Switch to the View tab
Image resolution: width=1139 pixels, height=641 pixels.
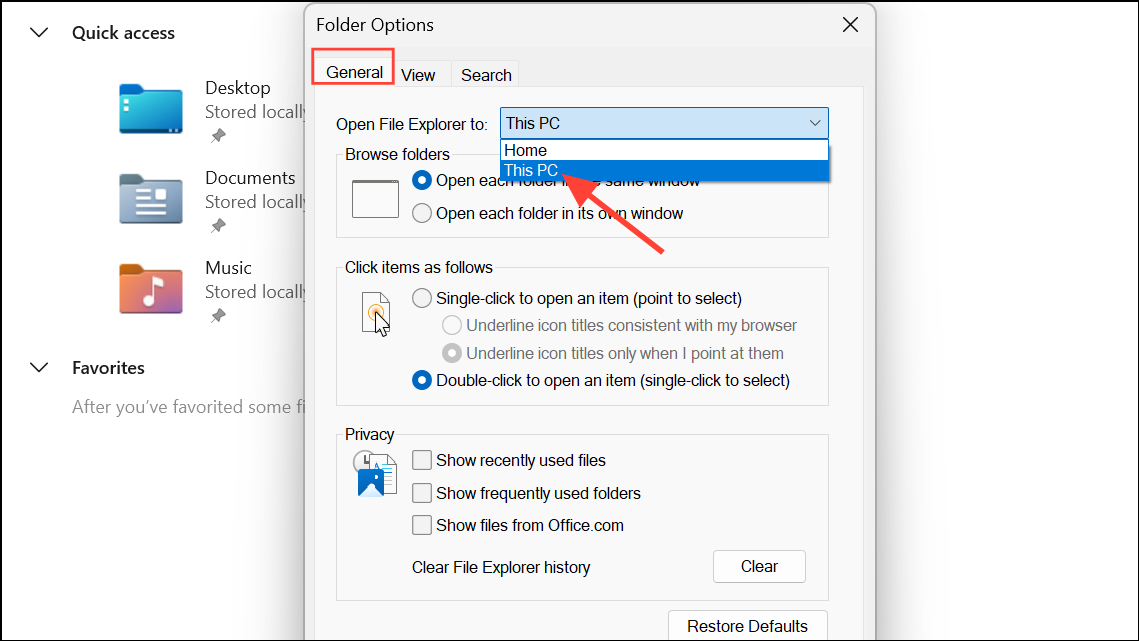click(x=419, y=74)
